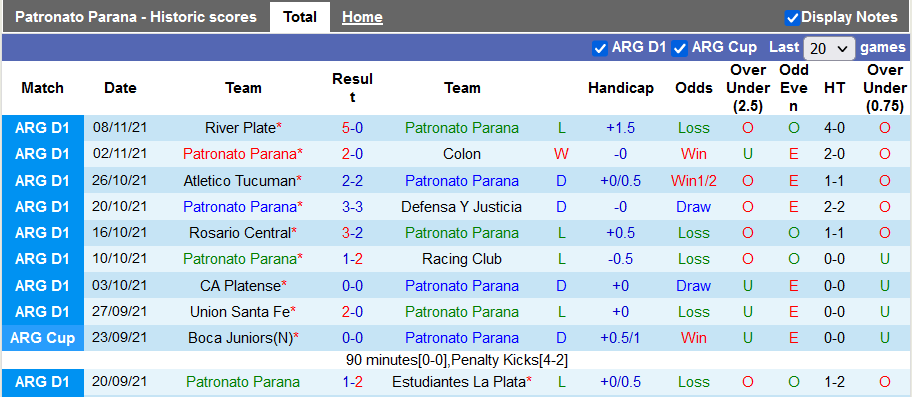Select the Win1/2 odds value
The height and width of the screenshot is (397, 912).
click(x=694, y=181)
